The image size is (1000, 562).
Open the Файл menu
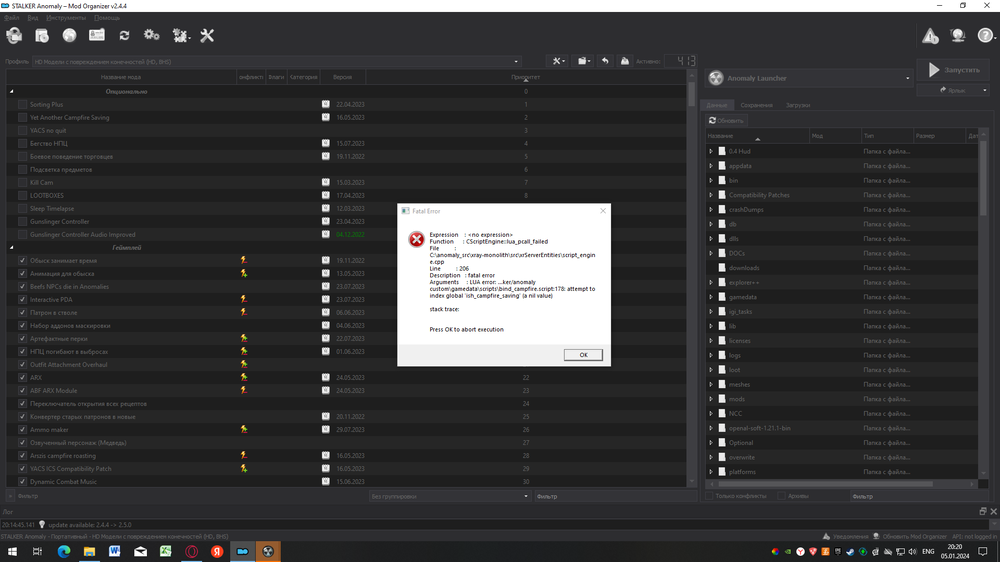pos(11,18)
